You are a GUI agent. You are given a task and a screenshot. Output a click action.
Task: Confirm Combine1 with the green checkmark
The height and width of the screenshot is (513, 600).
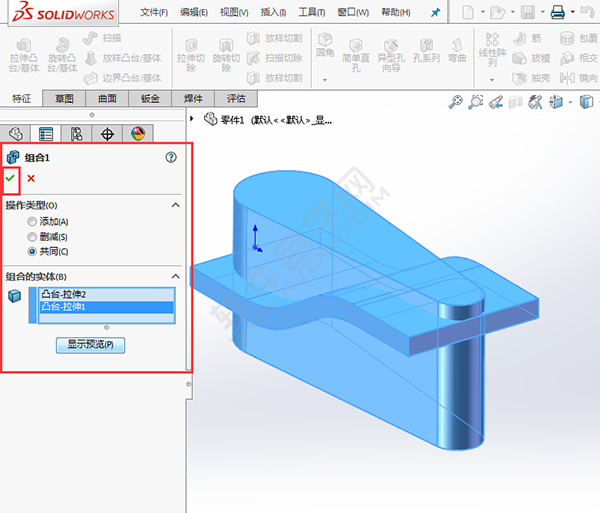pyautogui.click(x=11, y=178)
